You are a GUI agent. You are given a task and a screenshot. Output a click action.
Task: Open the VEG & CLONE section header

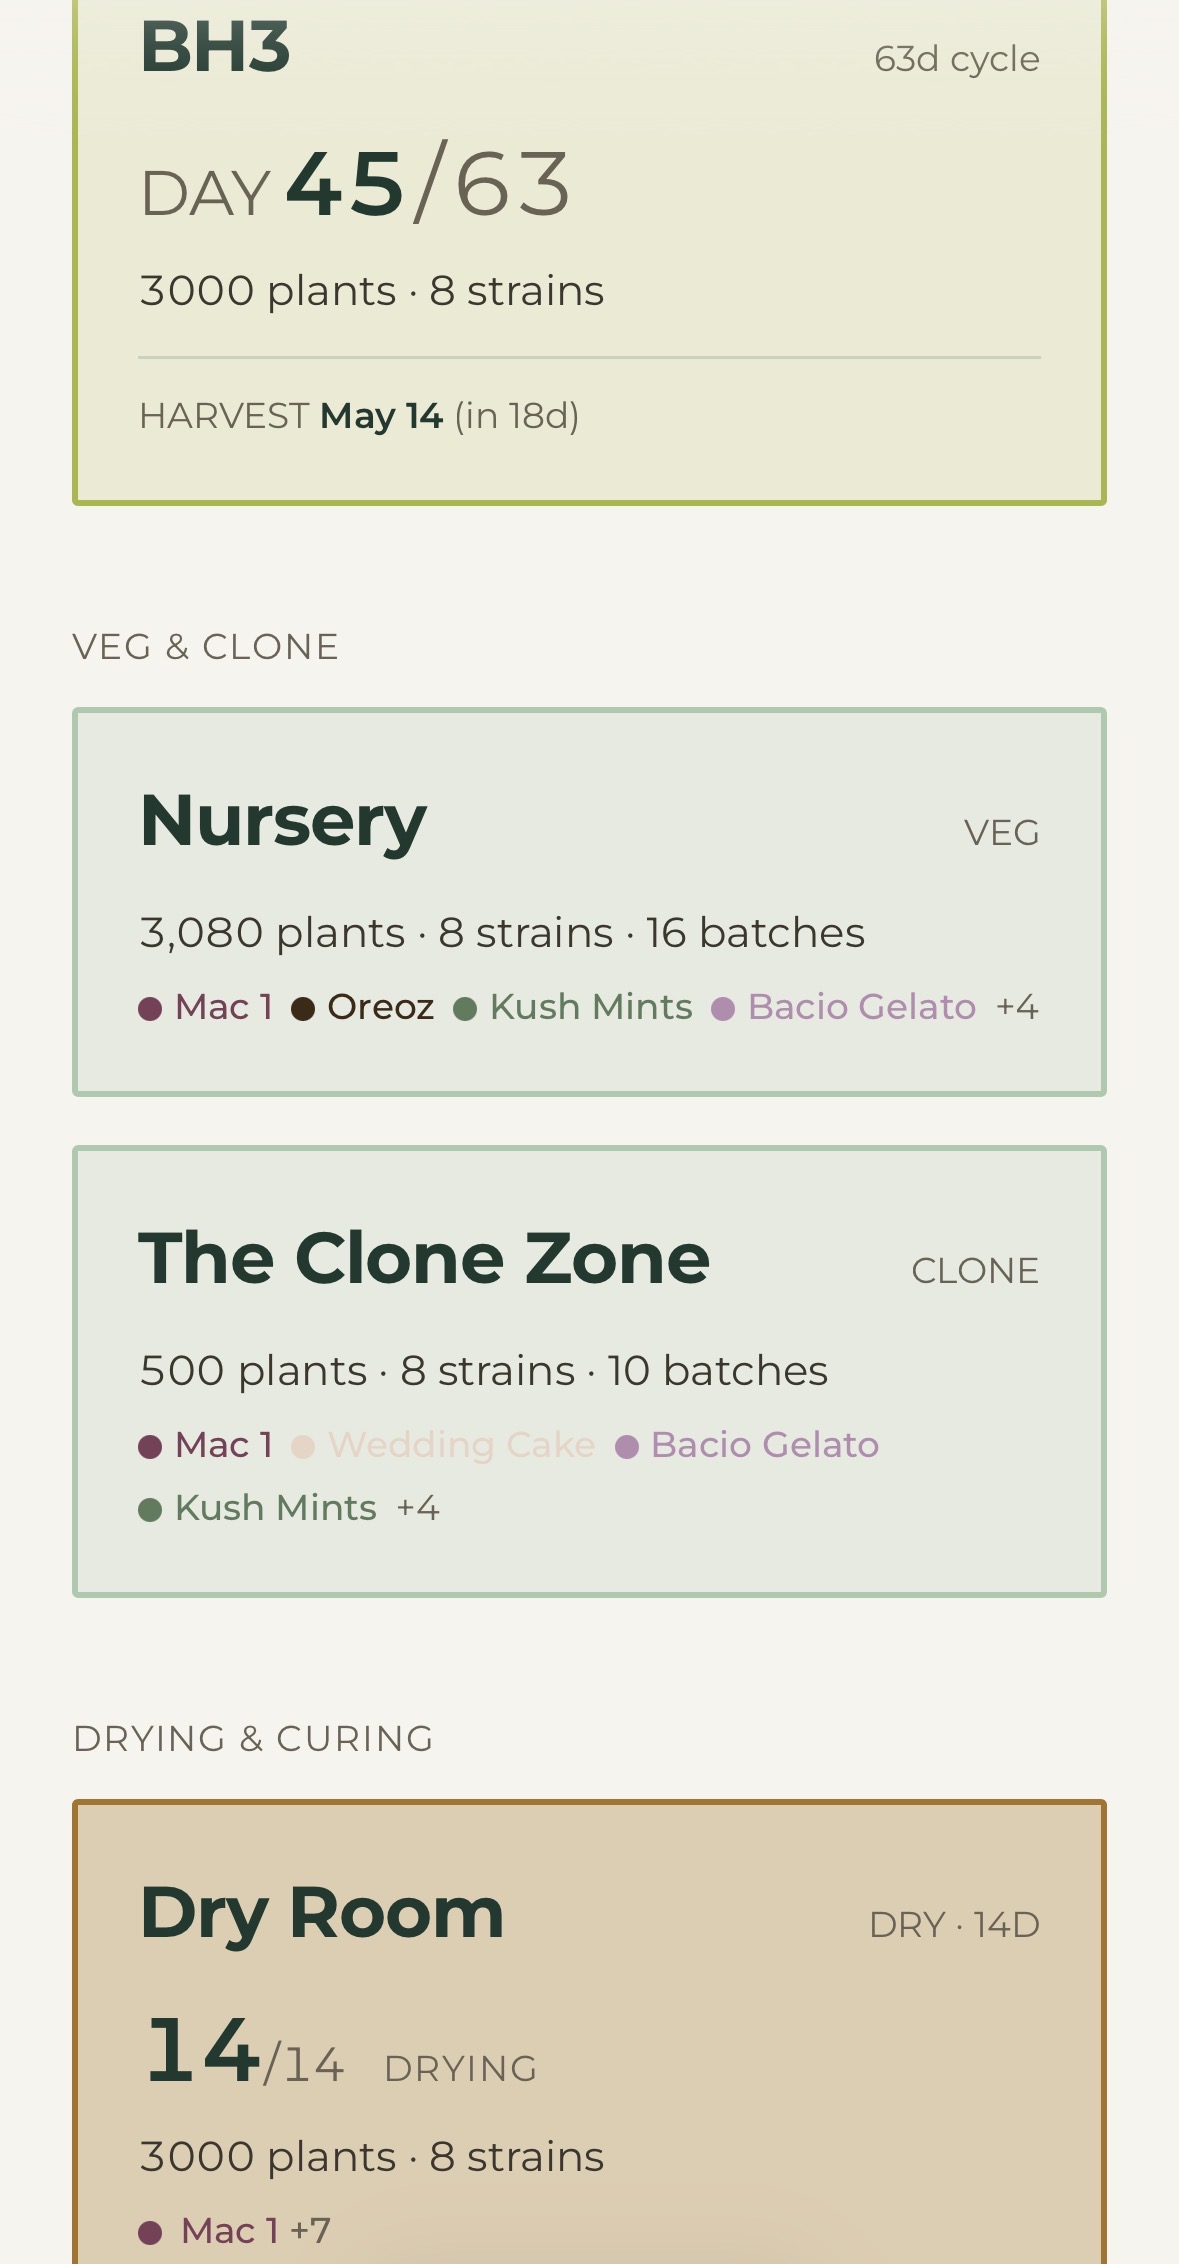[x=206, y=645]
